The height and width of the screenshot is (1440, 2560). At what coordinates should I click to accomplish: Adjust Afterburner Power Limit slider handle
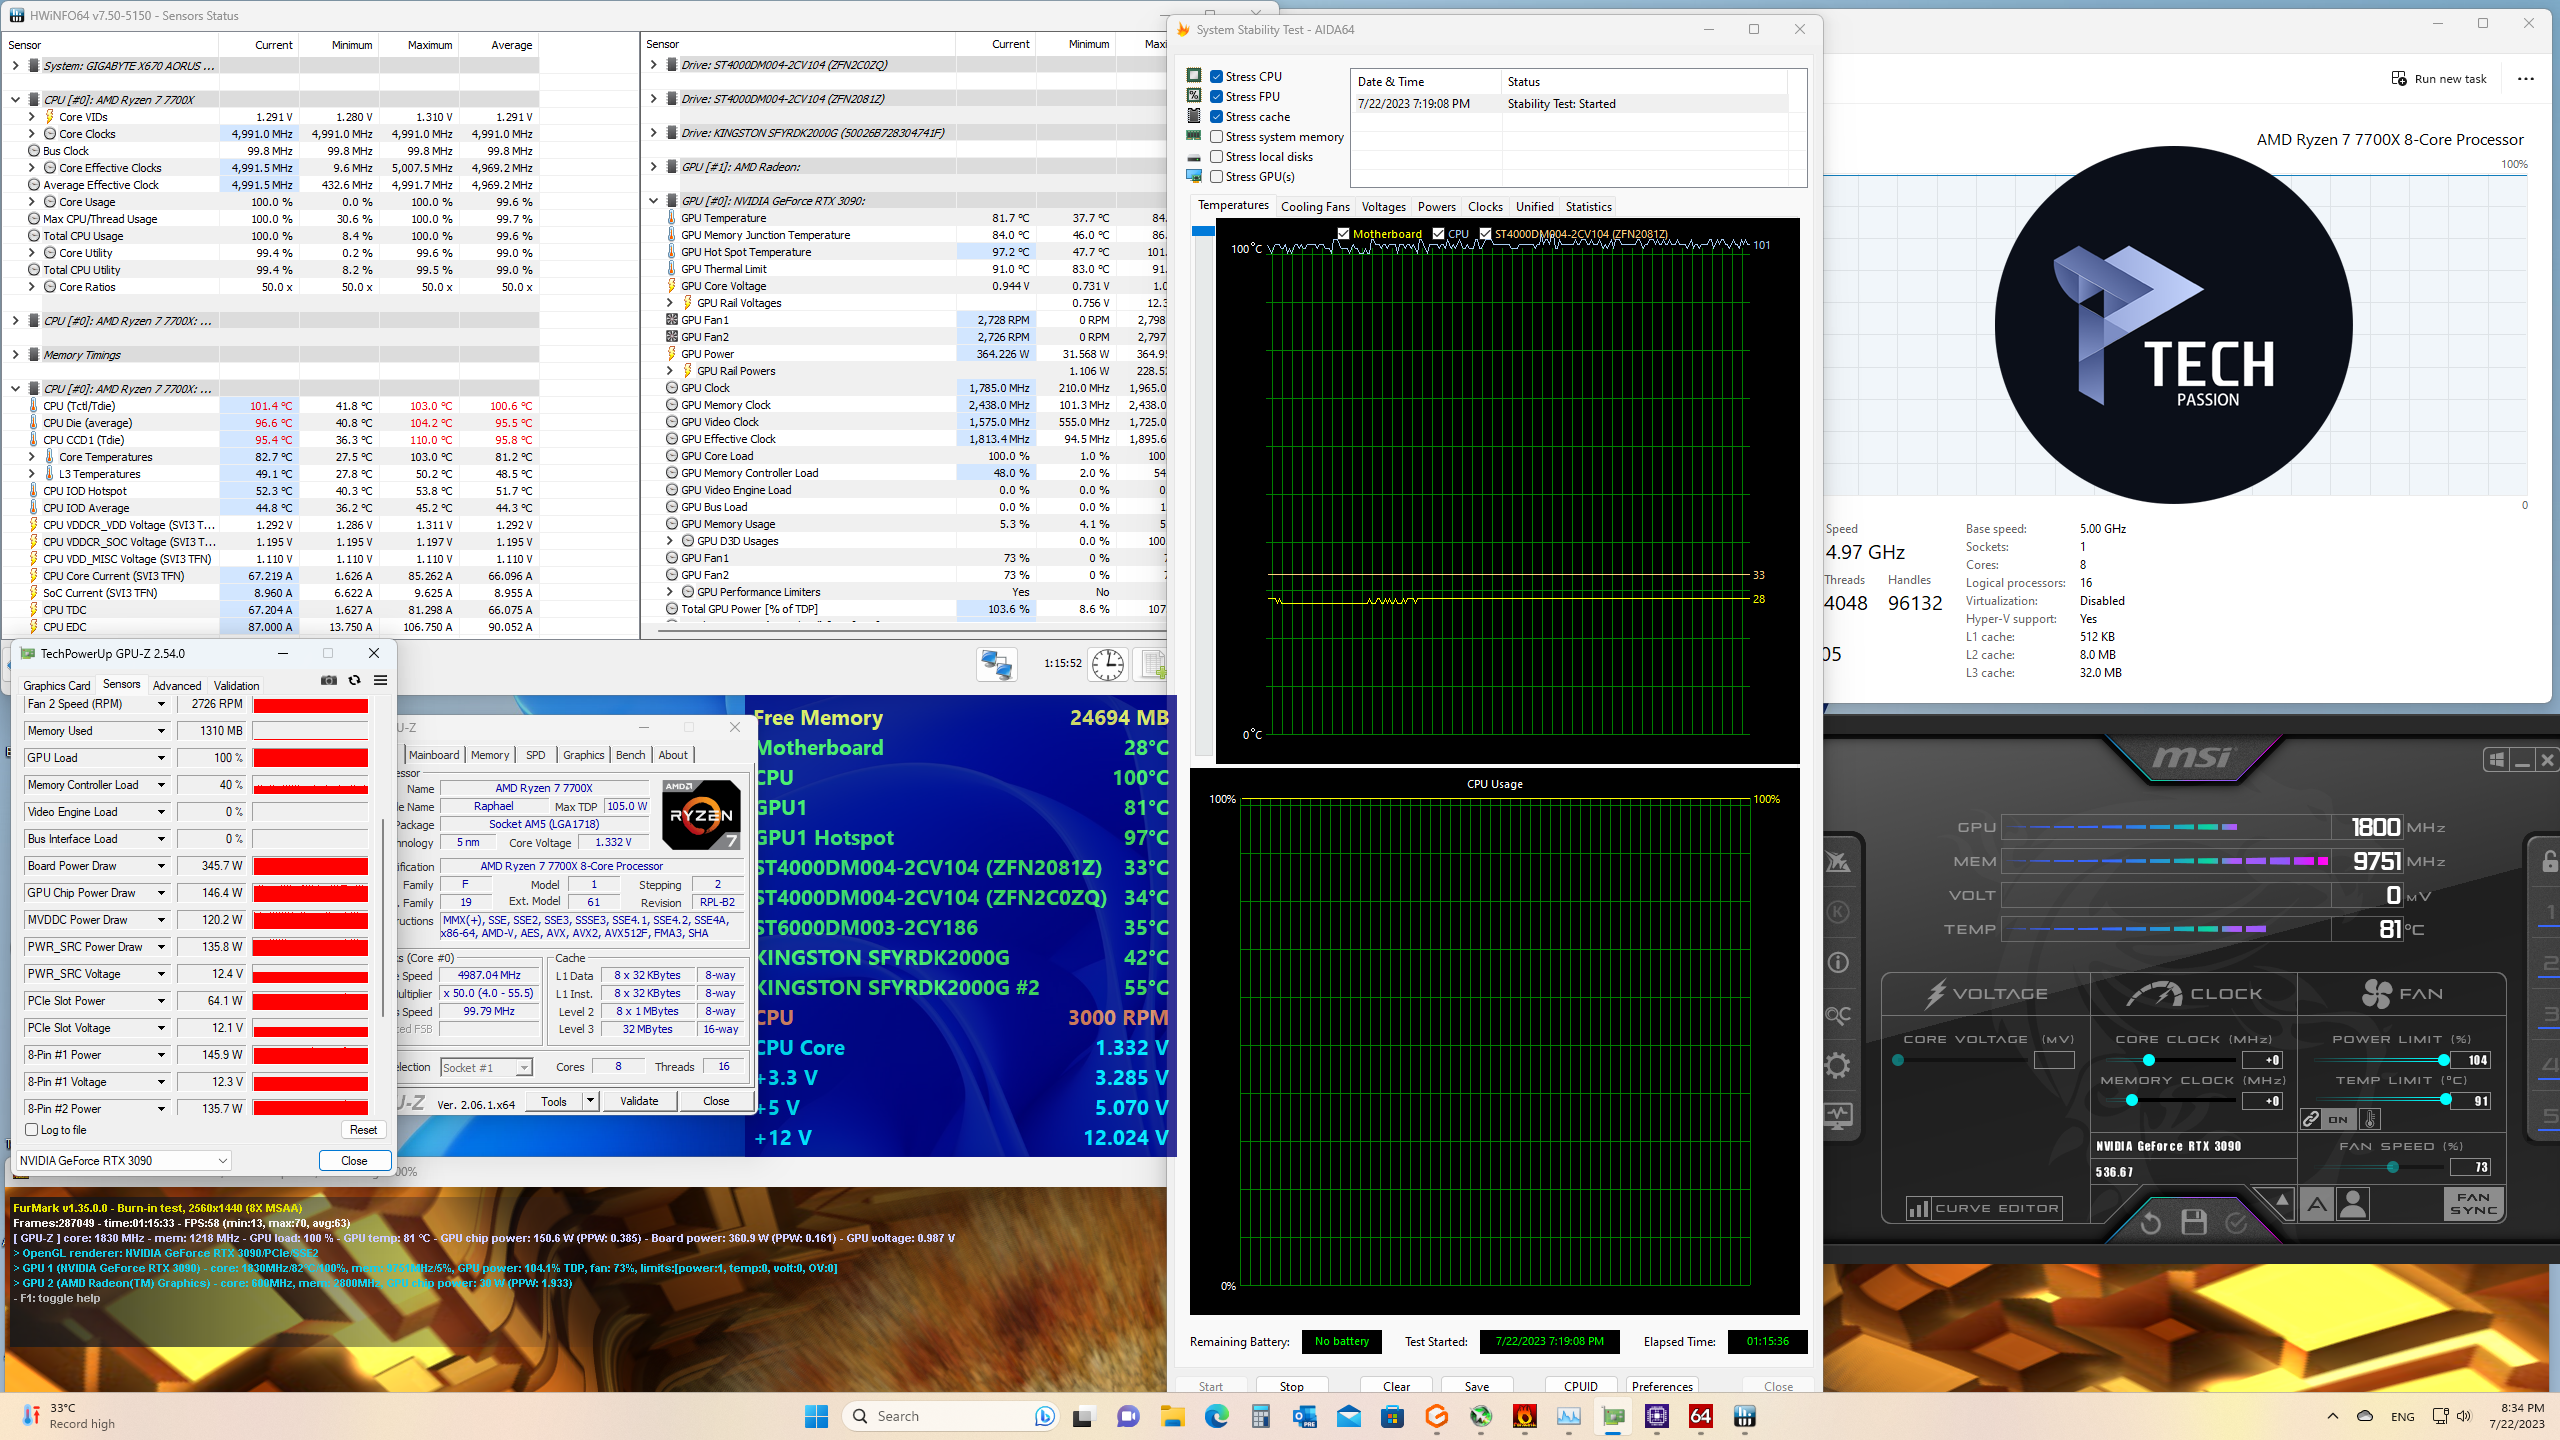2443,1060
